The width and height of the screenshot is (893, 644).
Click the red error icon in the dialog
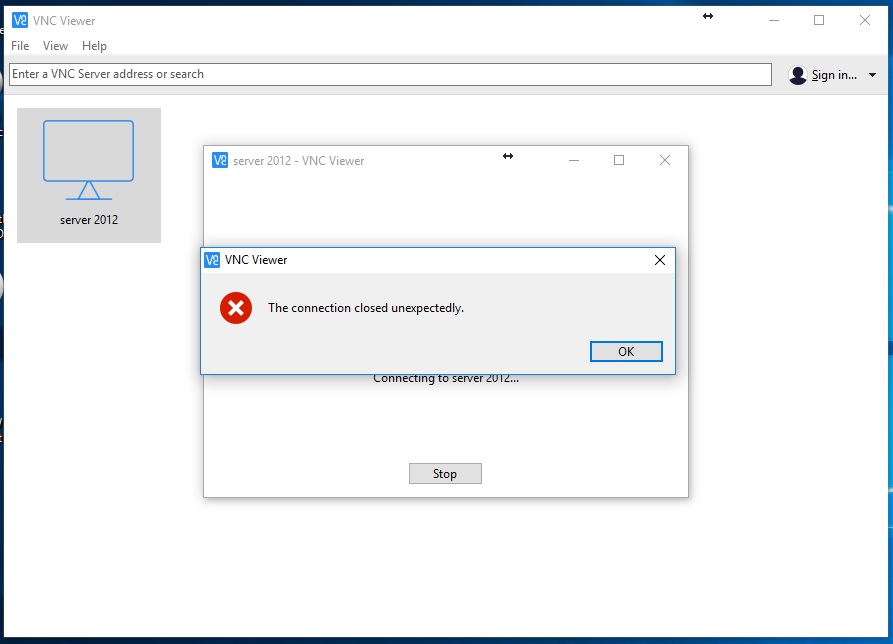click(x=236, y=308)
